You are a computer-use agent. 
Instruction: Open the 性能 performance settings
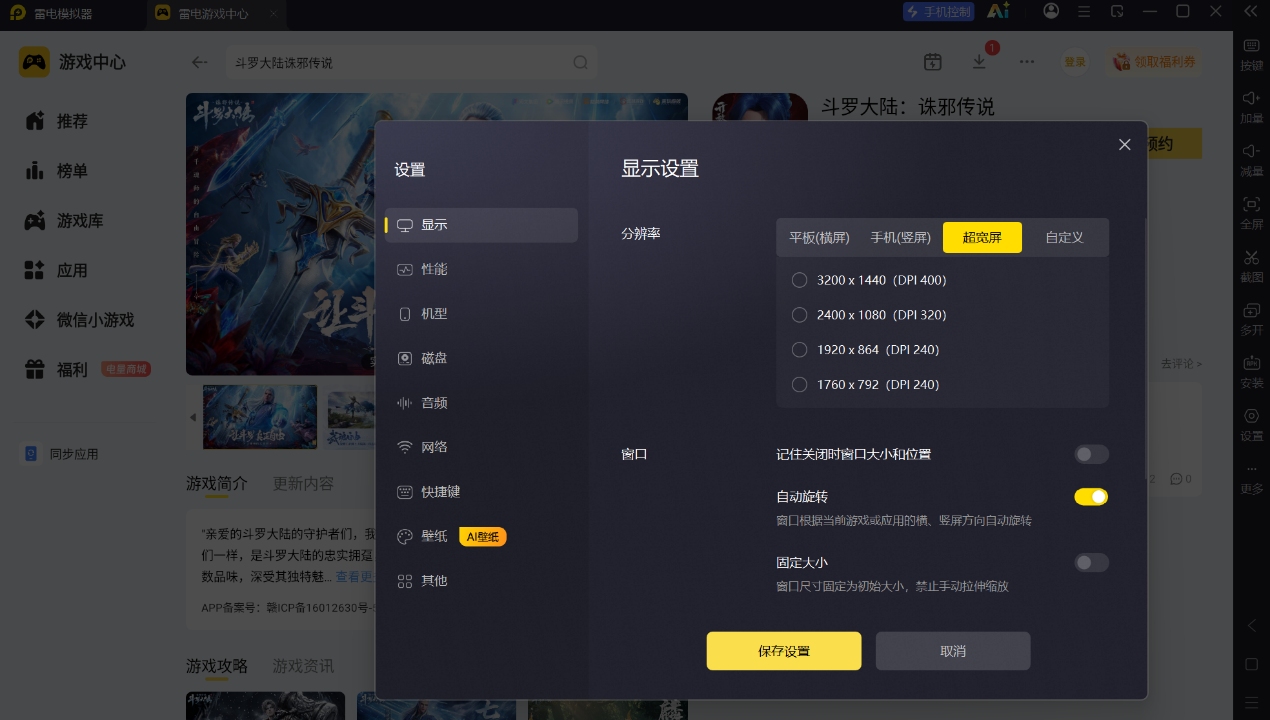(481, 269)
